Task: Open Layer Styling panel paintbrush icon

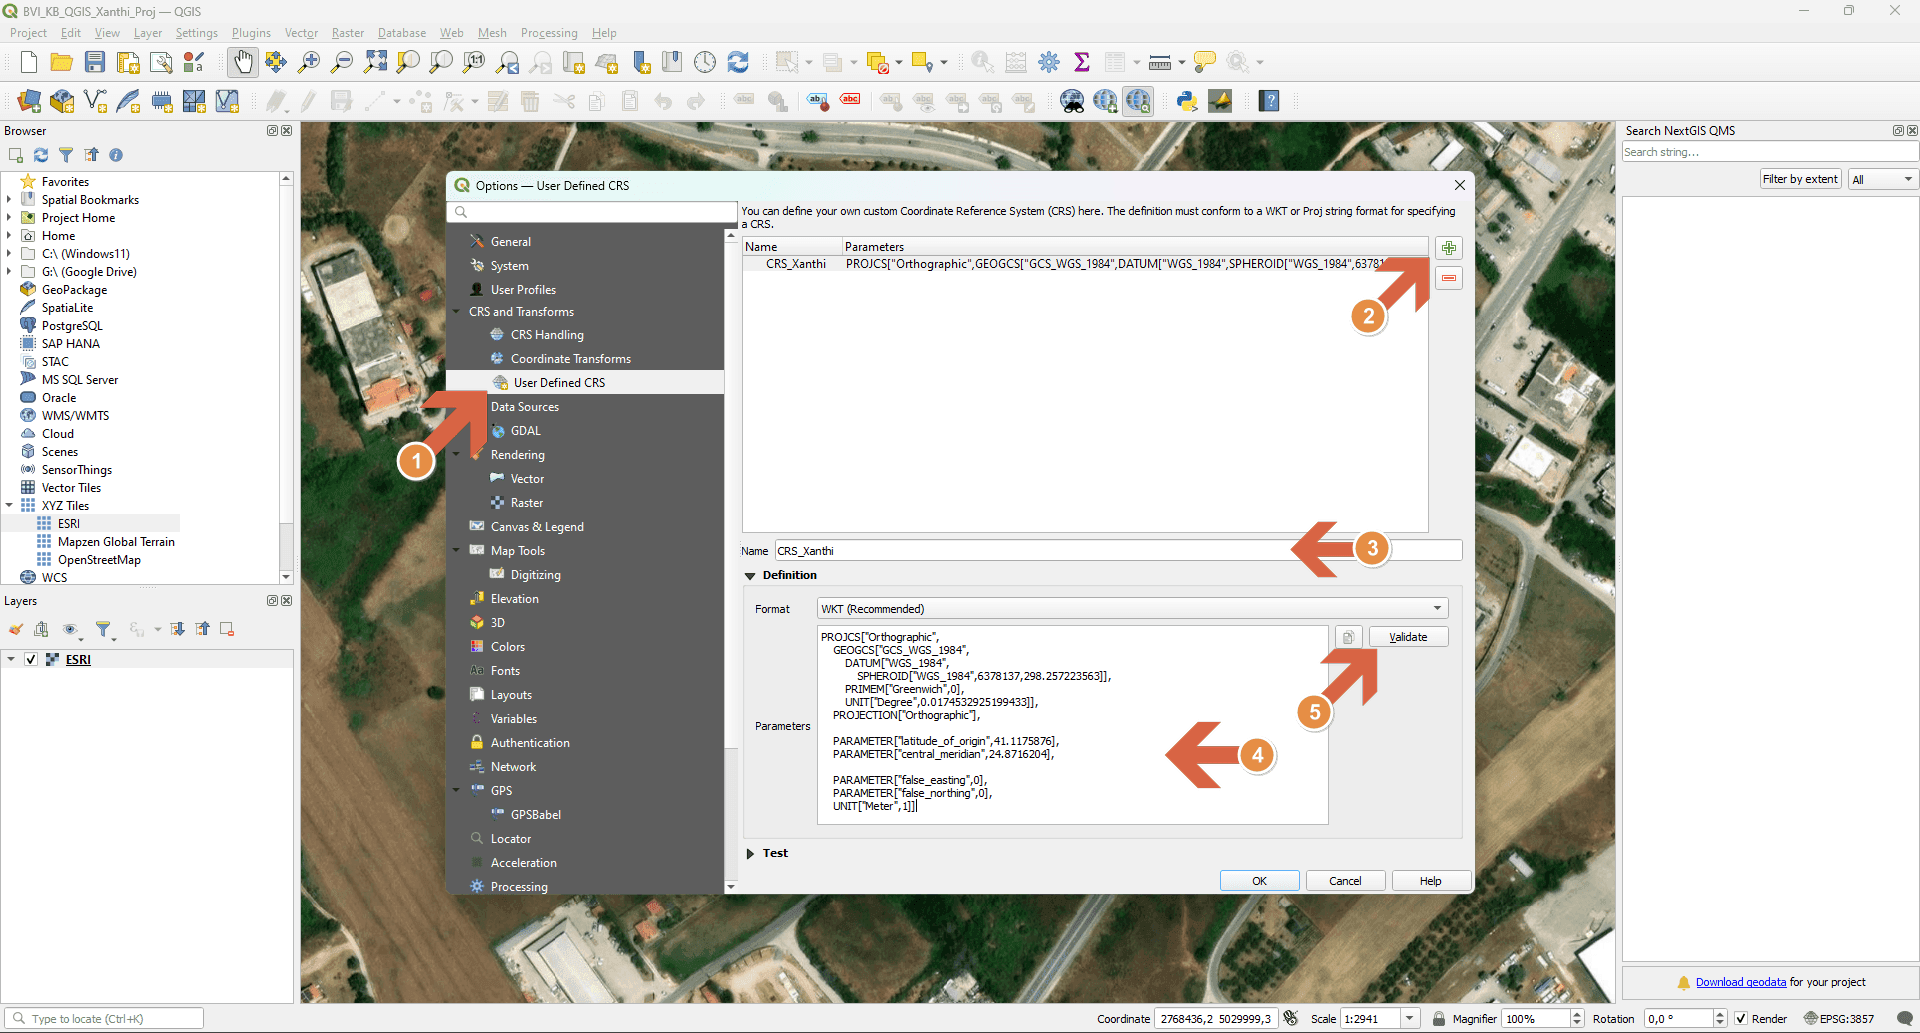Action: (x=16, y=629)
